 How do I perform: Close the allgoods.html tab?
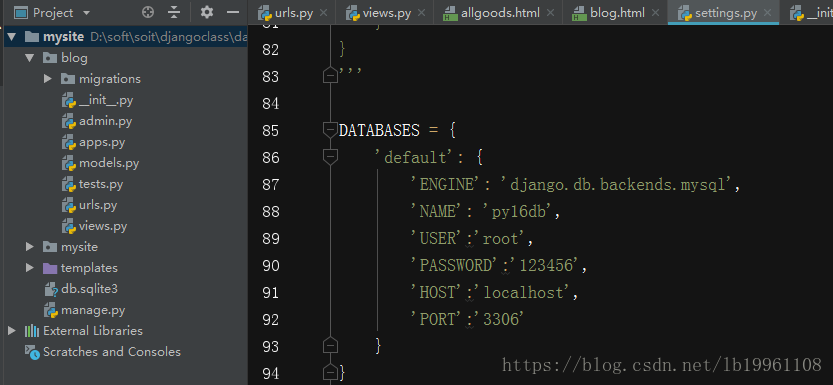pyautogui.click(x=550, y=13)
